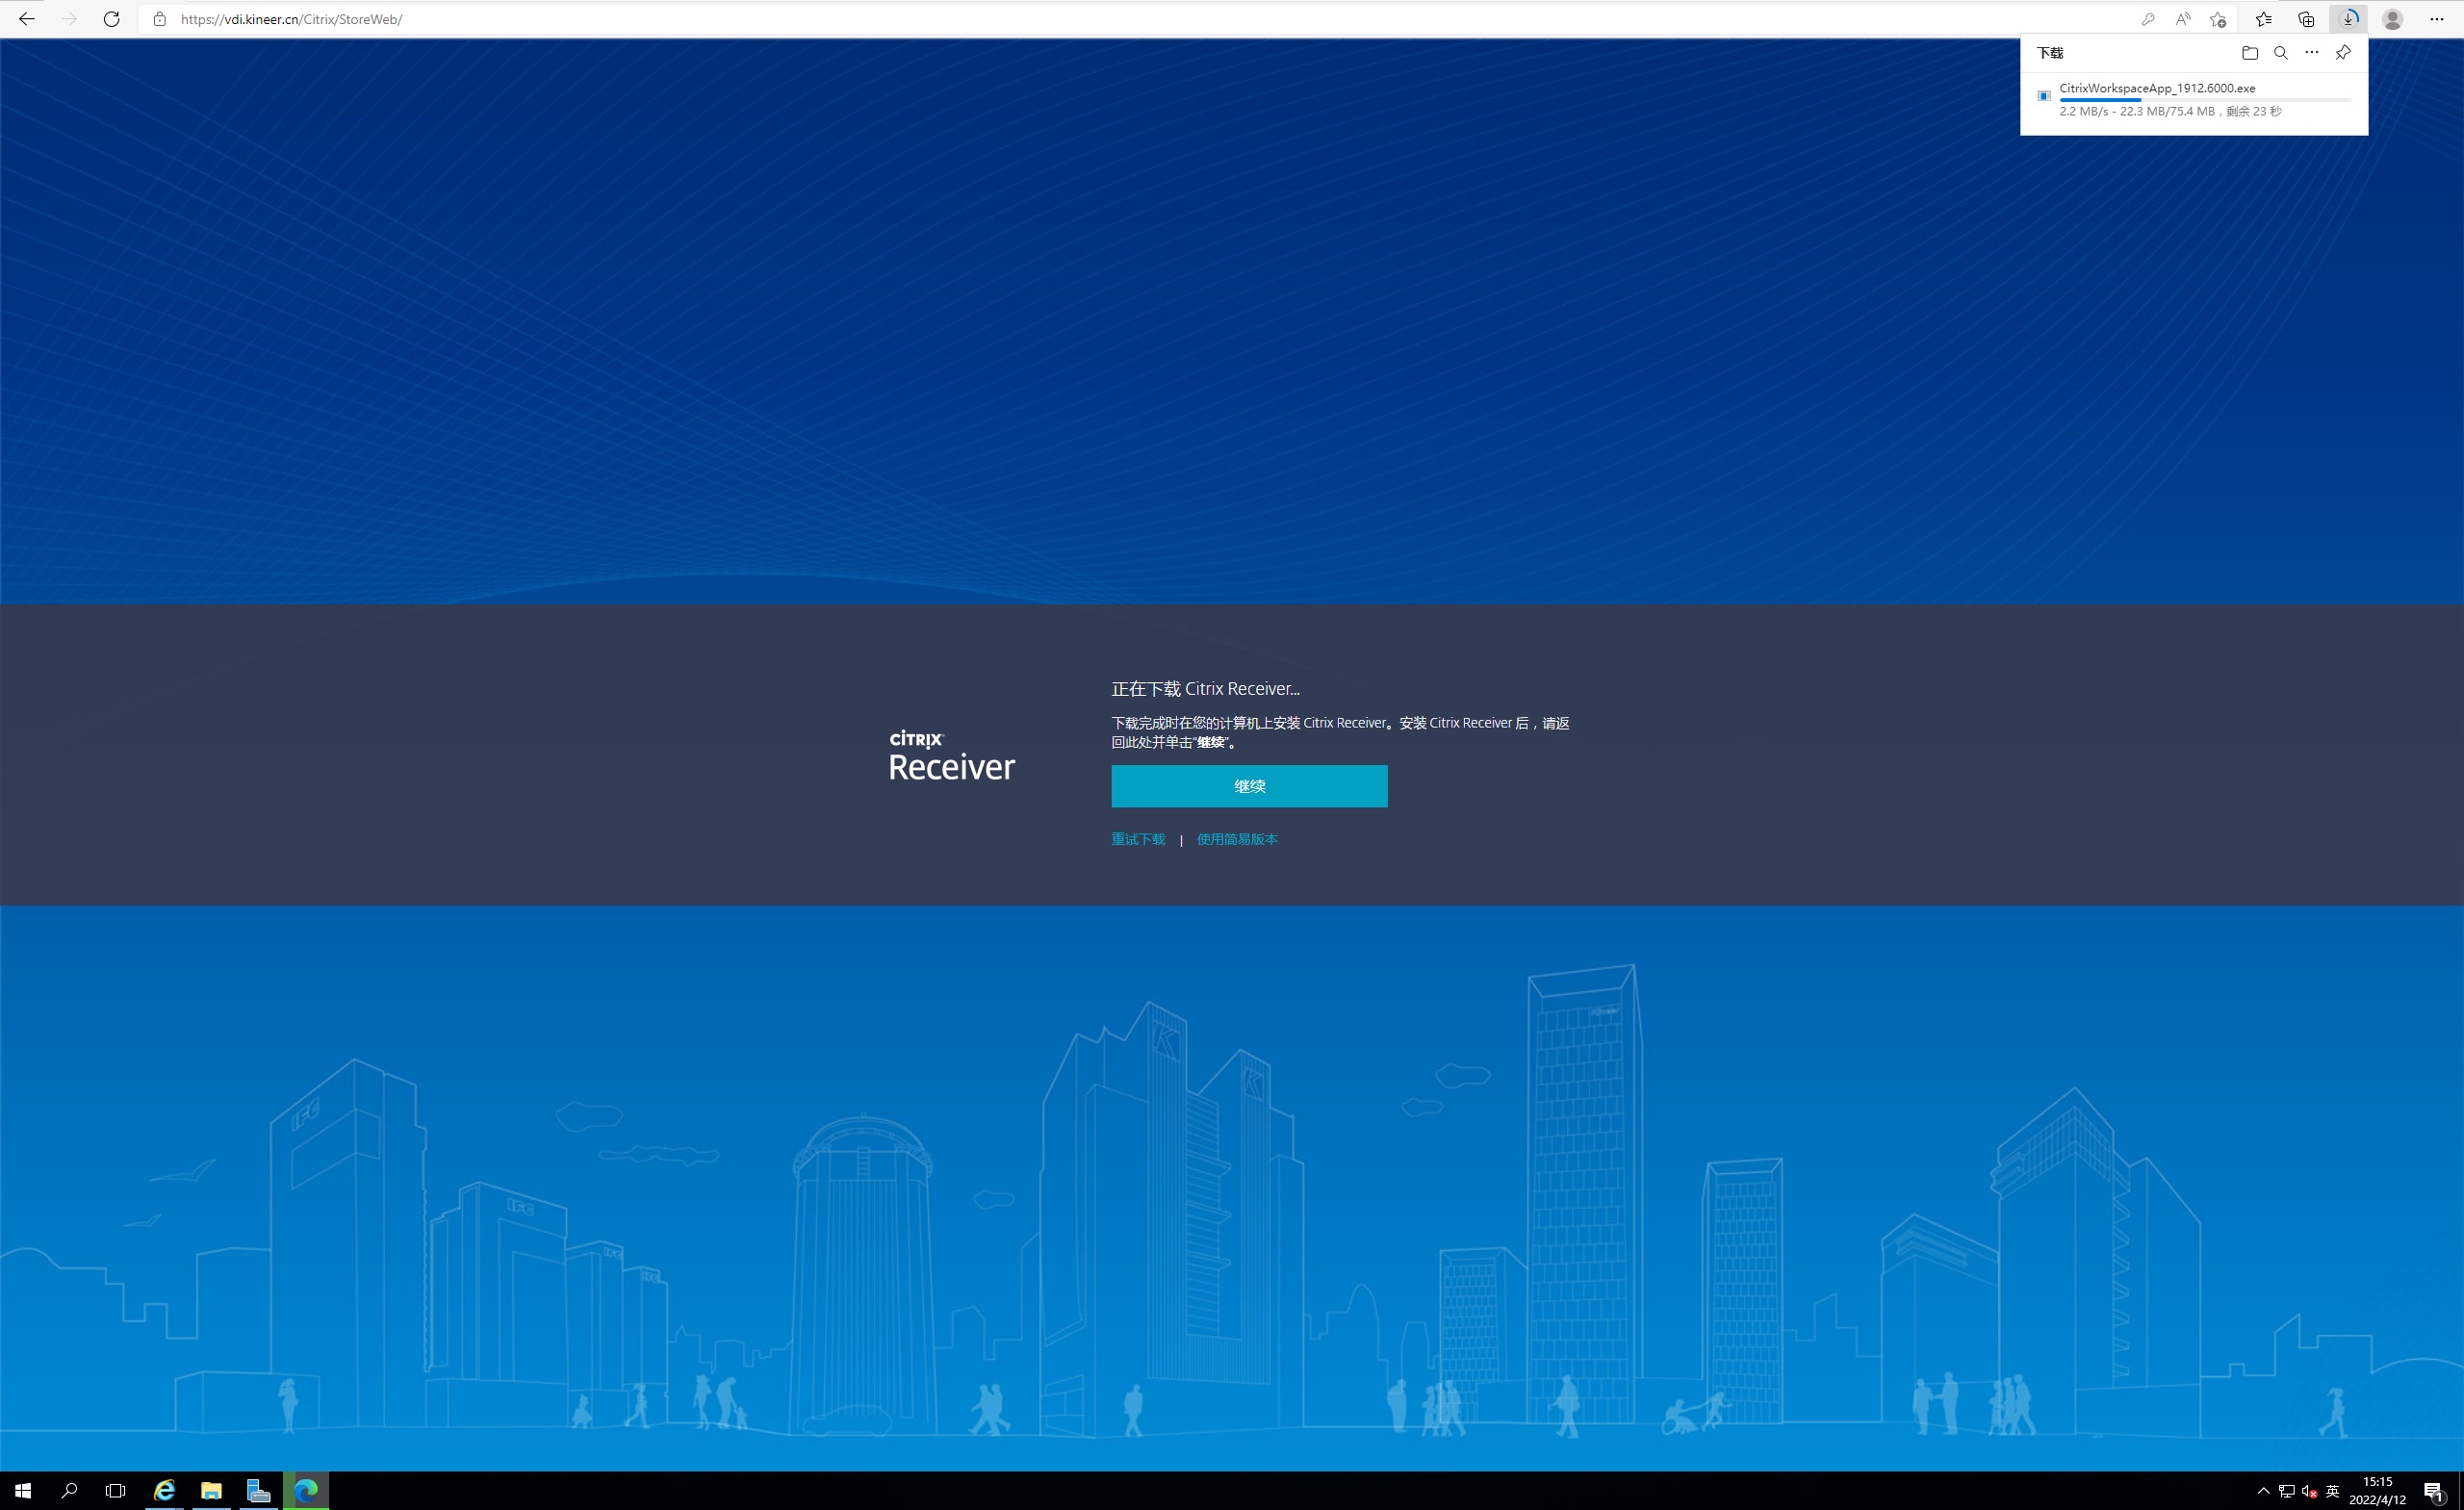Add this page to favorites
The width and height of the screenshot is (2464, 1510).
pyautogui.click(x=2217, y=19)
